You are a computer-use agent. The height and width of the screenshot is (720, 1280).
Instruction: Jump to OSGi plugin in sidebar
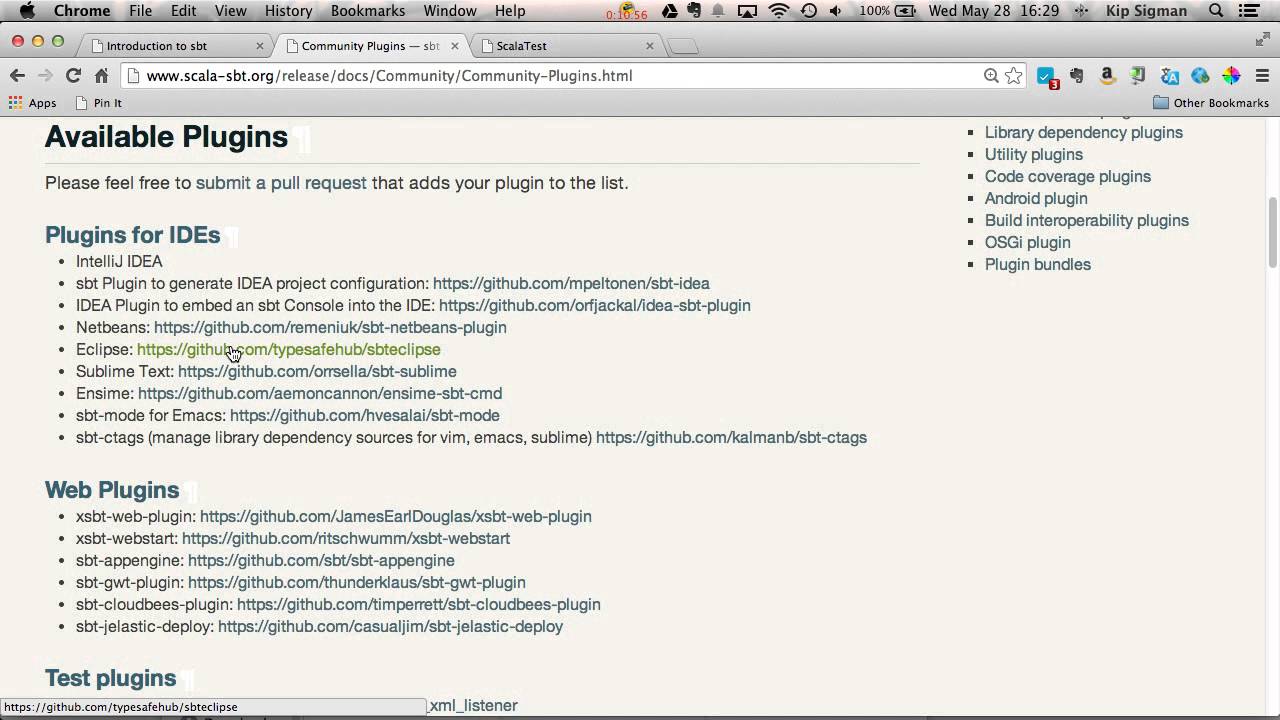1028,243
